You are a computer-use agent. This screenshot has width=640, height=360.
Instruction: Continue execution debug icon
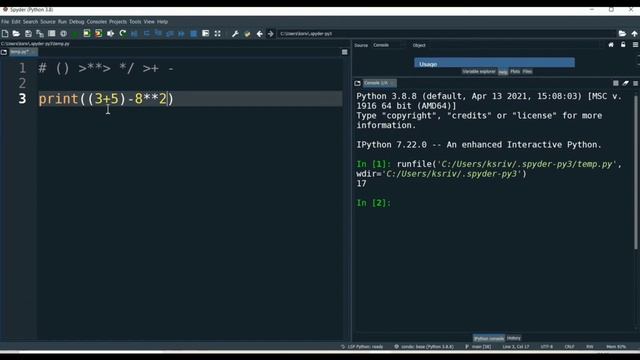tap(182, 34)
